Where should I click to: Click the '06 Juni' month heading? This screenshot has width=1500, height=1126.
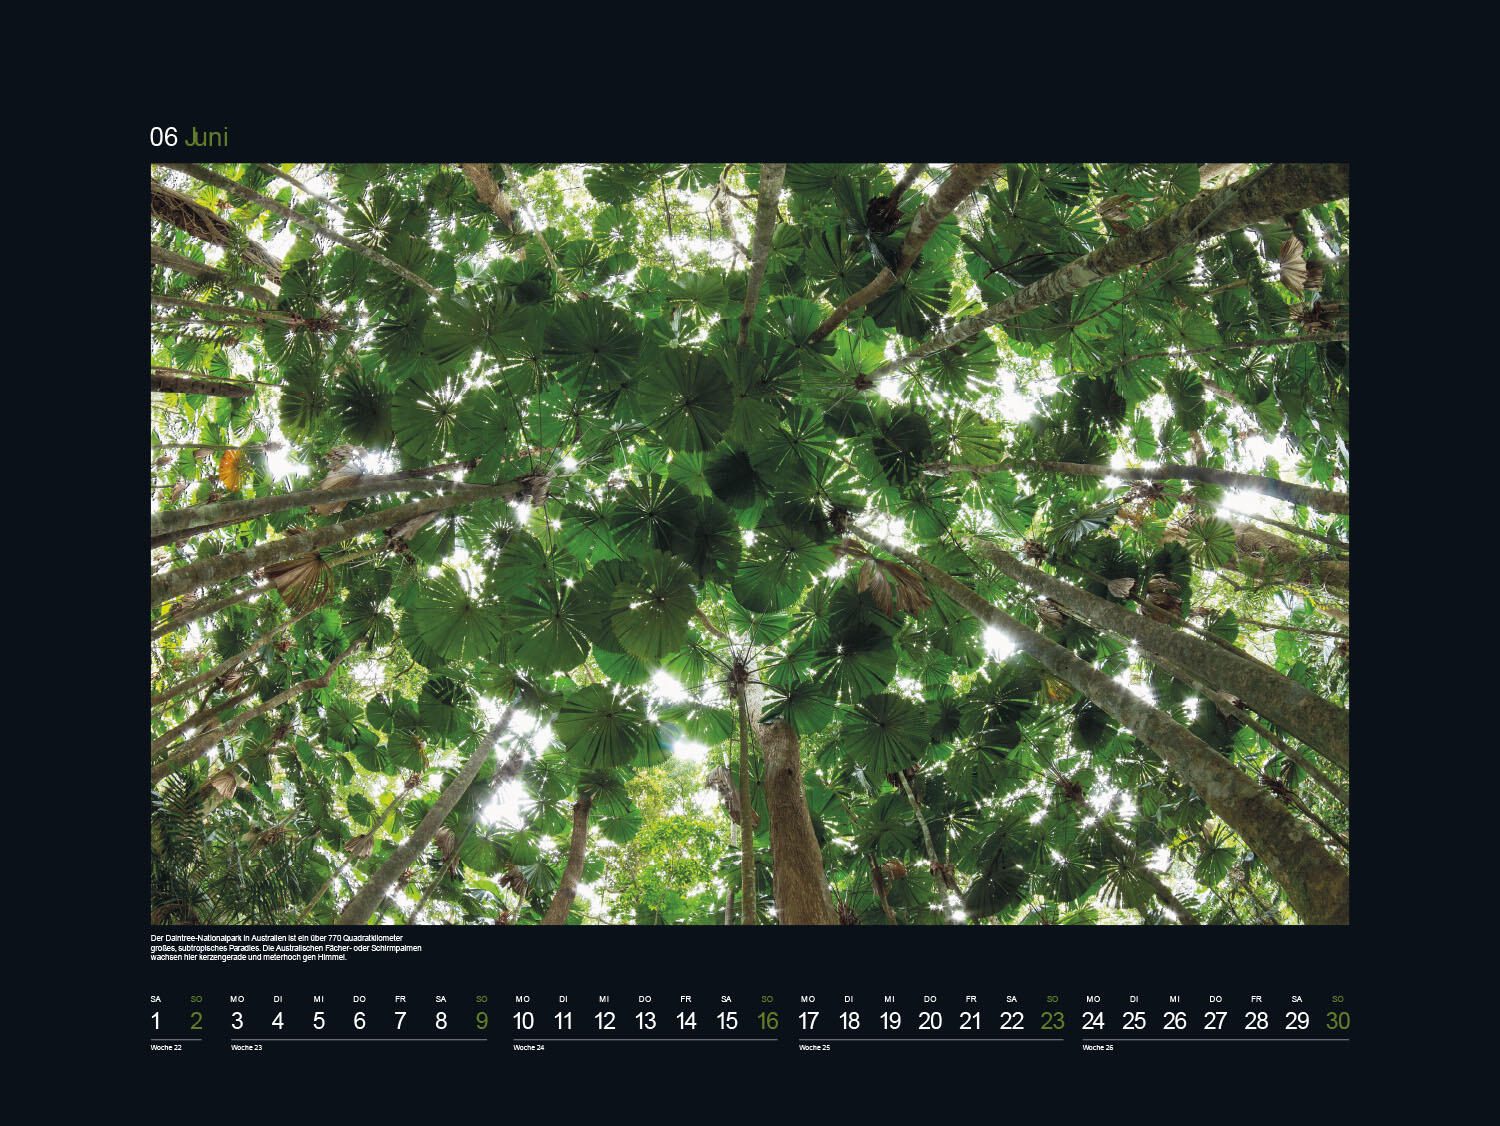coord(189,137)
